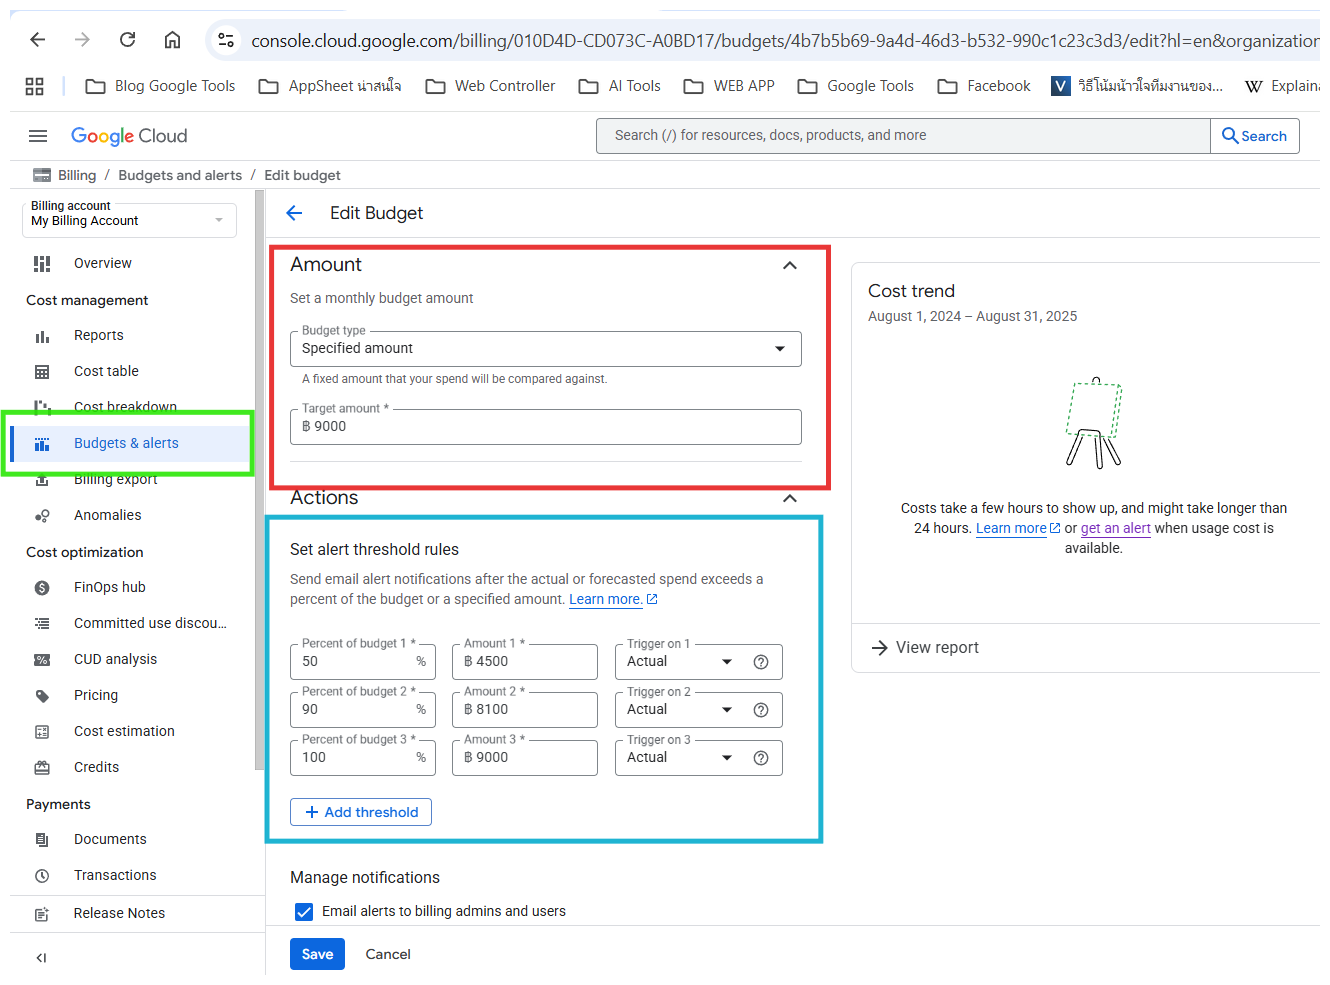Collapse the sidebar with the bottom chevron
The image size is (1330, 985).
pyautogui.click(x=41, y=958)
